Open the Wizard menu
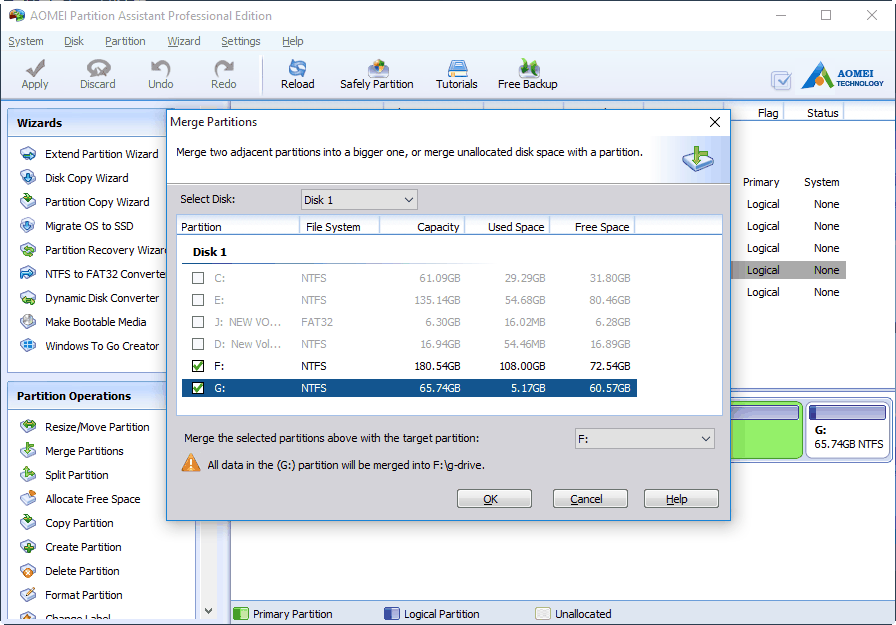Image resolution: width=896 pixels, height=625 pixels. pyautogui.click(x=183, y=41)
